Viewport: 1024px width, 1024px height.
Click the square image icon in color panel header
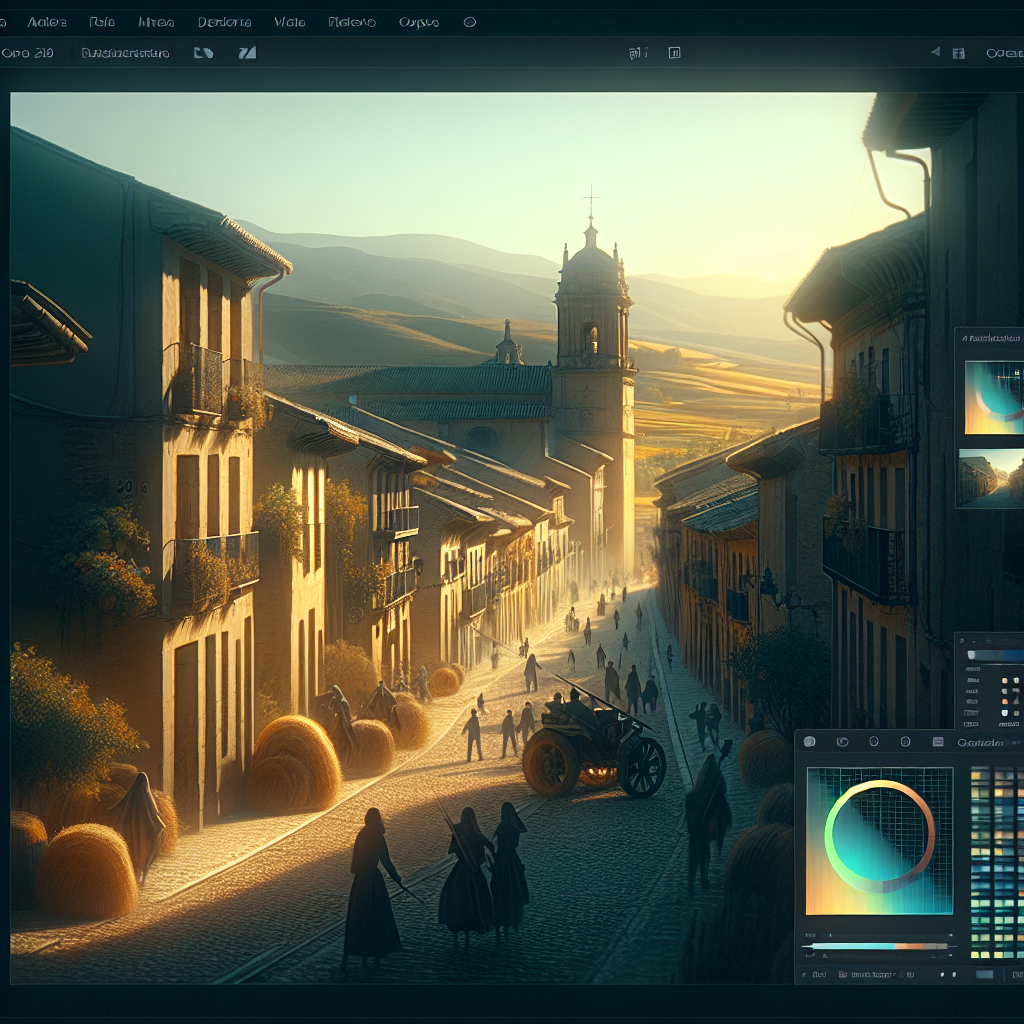pyautogui.click(x=937, y=742)
